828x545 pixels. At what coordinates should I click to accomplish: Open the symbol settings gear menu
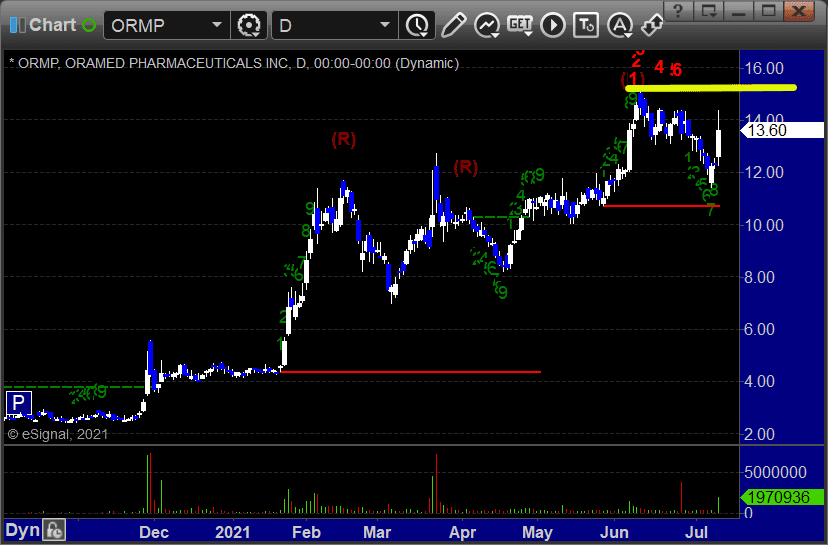pos(249,25)
